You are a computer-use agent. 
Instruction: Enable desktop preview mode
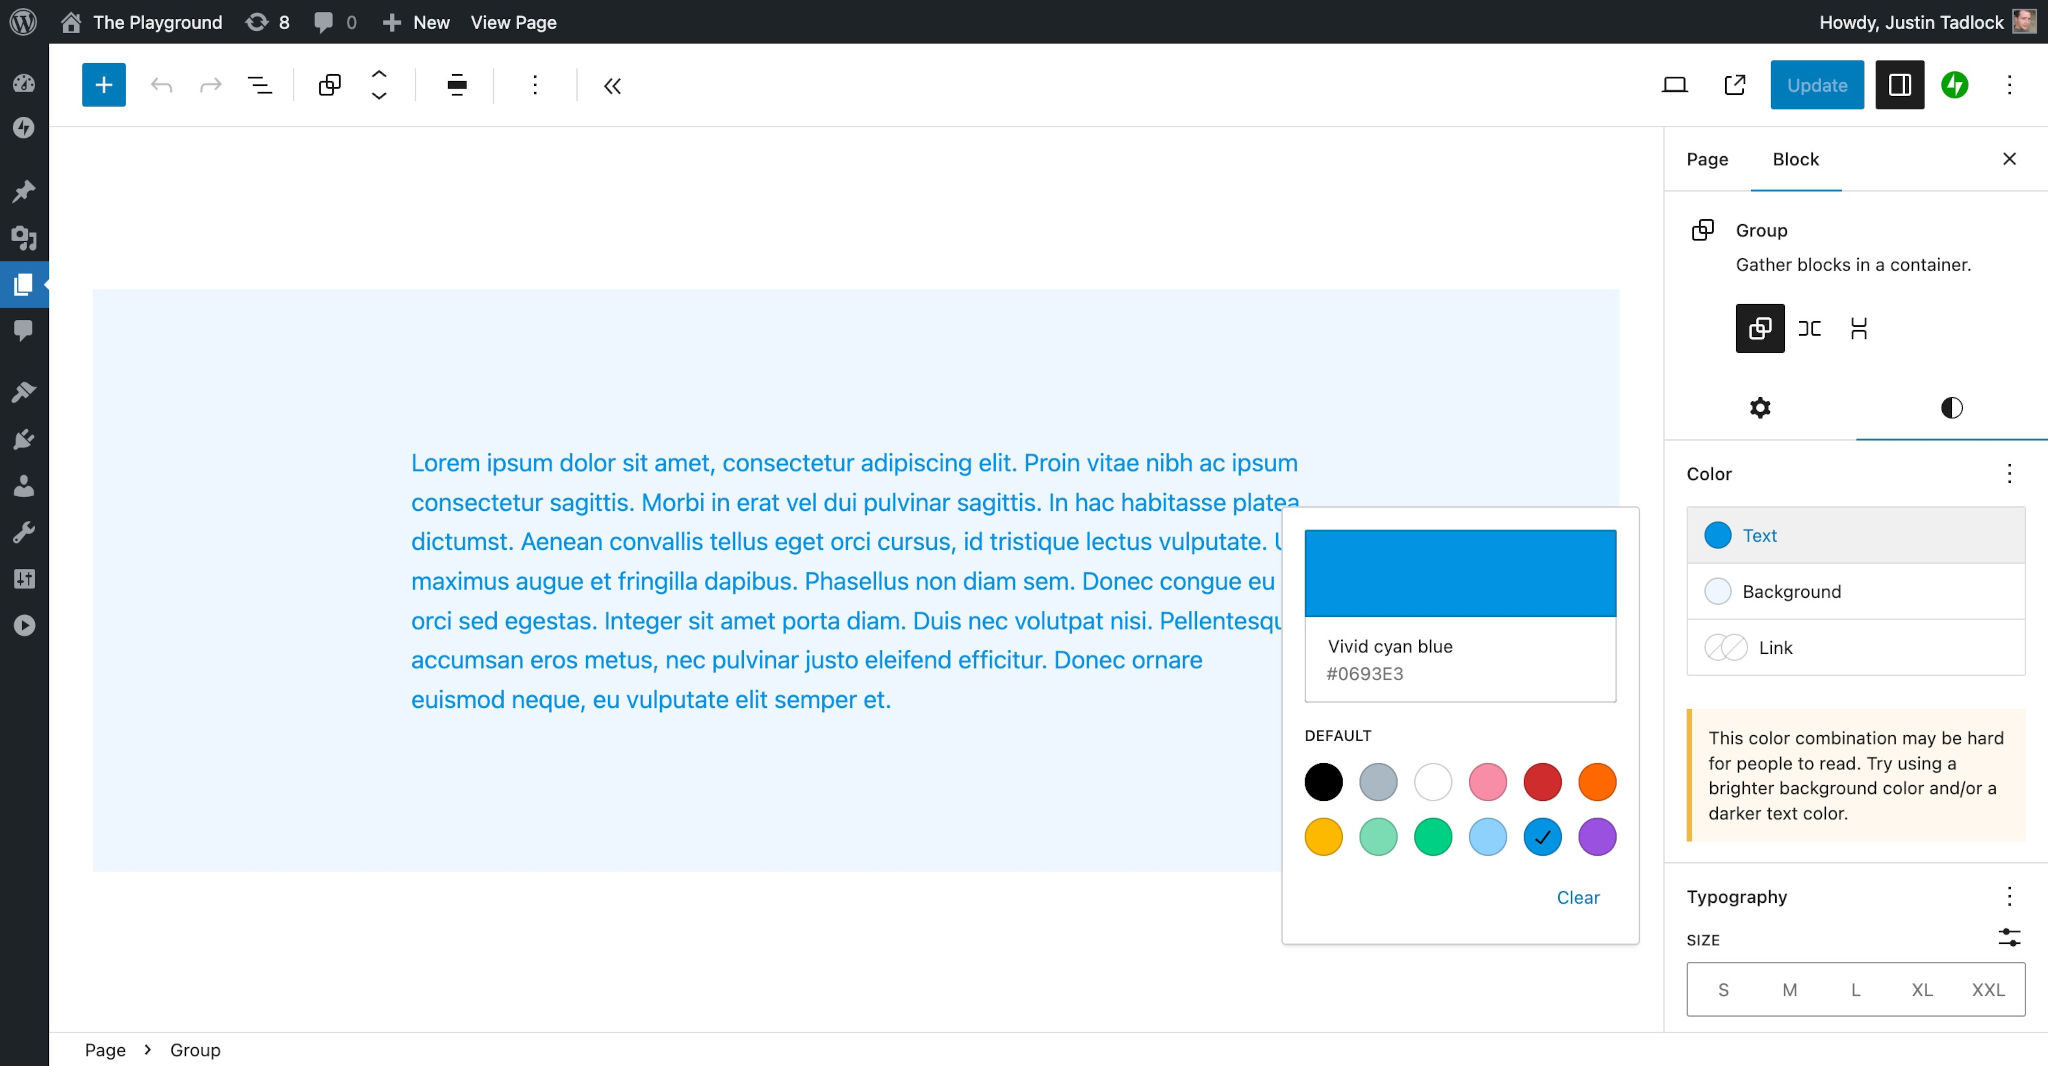tap(1674, 85)
